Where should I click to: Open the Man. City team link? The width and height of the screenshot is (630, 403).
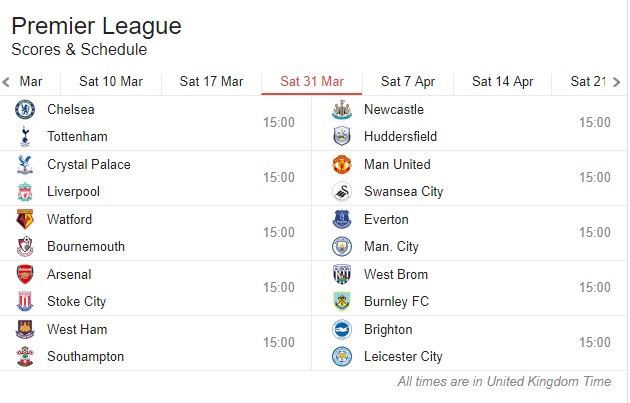391,247
